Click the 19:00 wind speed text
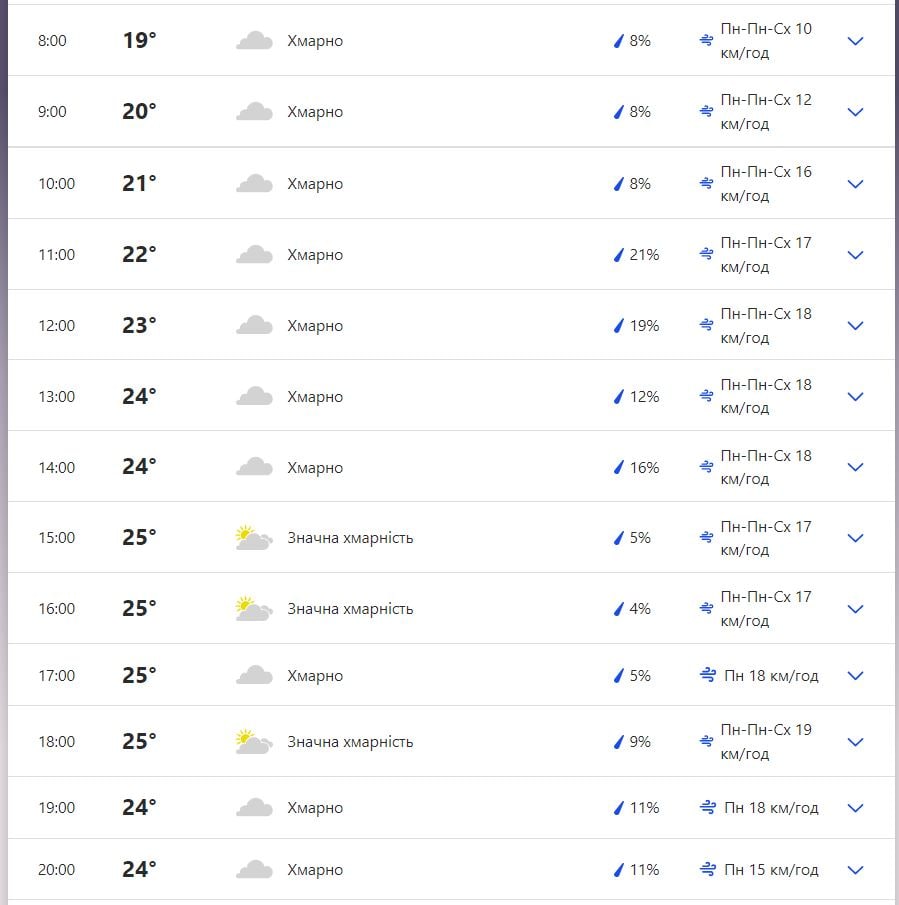Screen dimensions: 899x905 pos(771,808)
